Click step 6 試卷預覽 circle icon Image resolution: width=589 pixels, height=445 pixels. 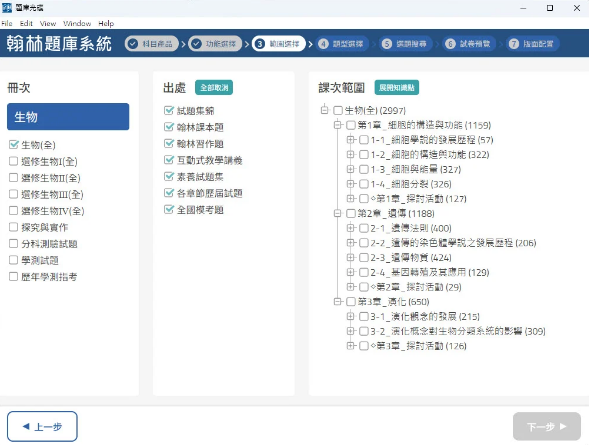tap(450, 44)
